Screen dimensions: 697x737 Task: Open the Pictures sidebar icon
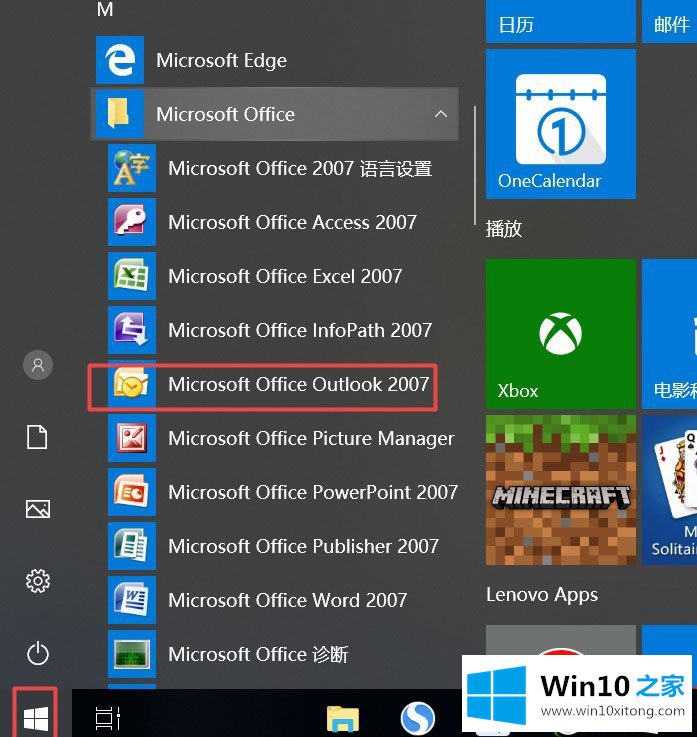coord(38,509)
